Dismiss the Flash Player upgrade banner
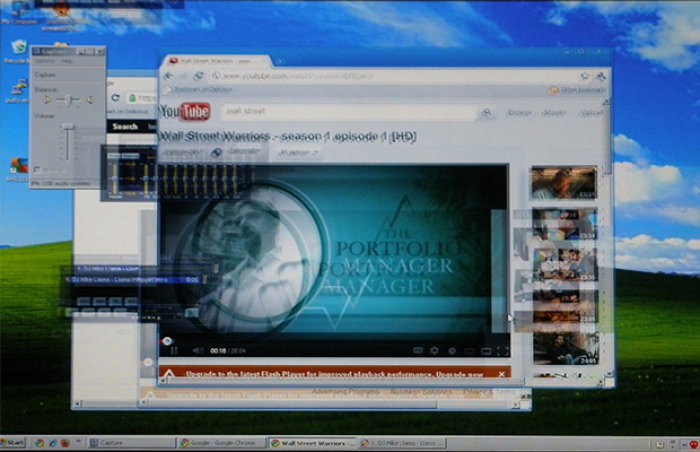The image size is (700, 452). click(501, 374)
